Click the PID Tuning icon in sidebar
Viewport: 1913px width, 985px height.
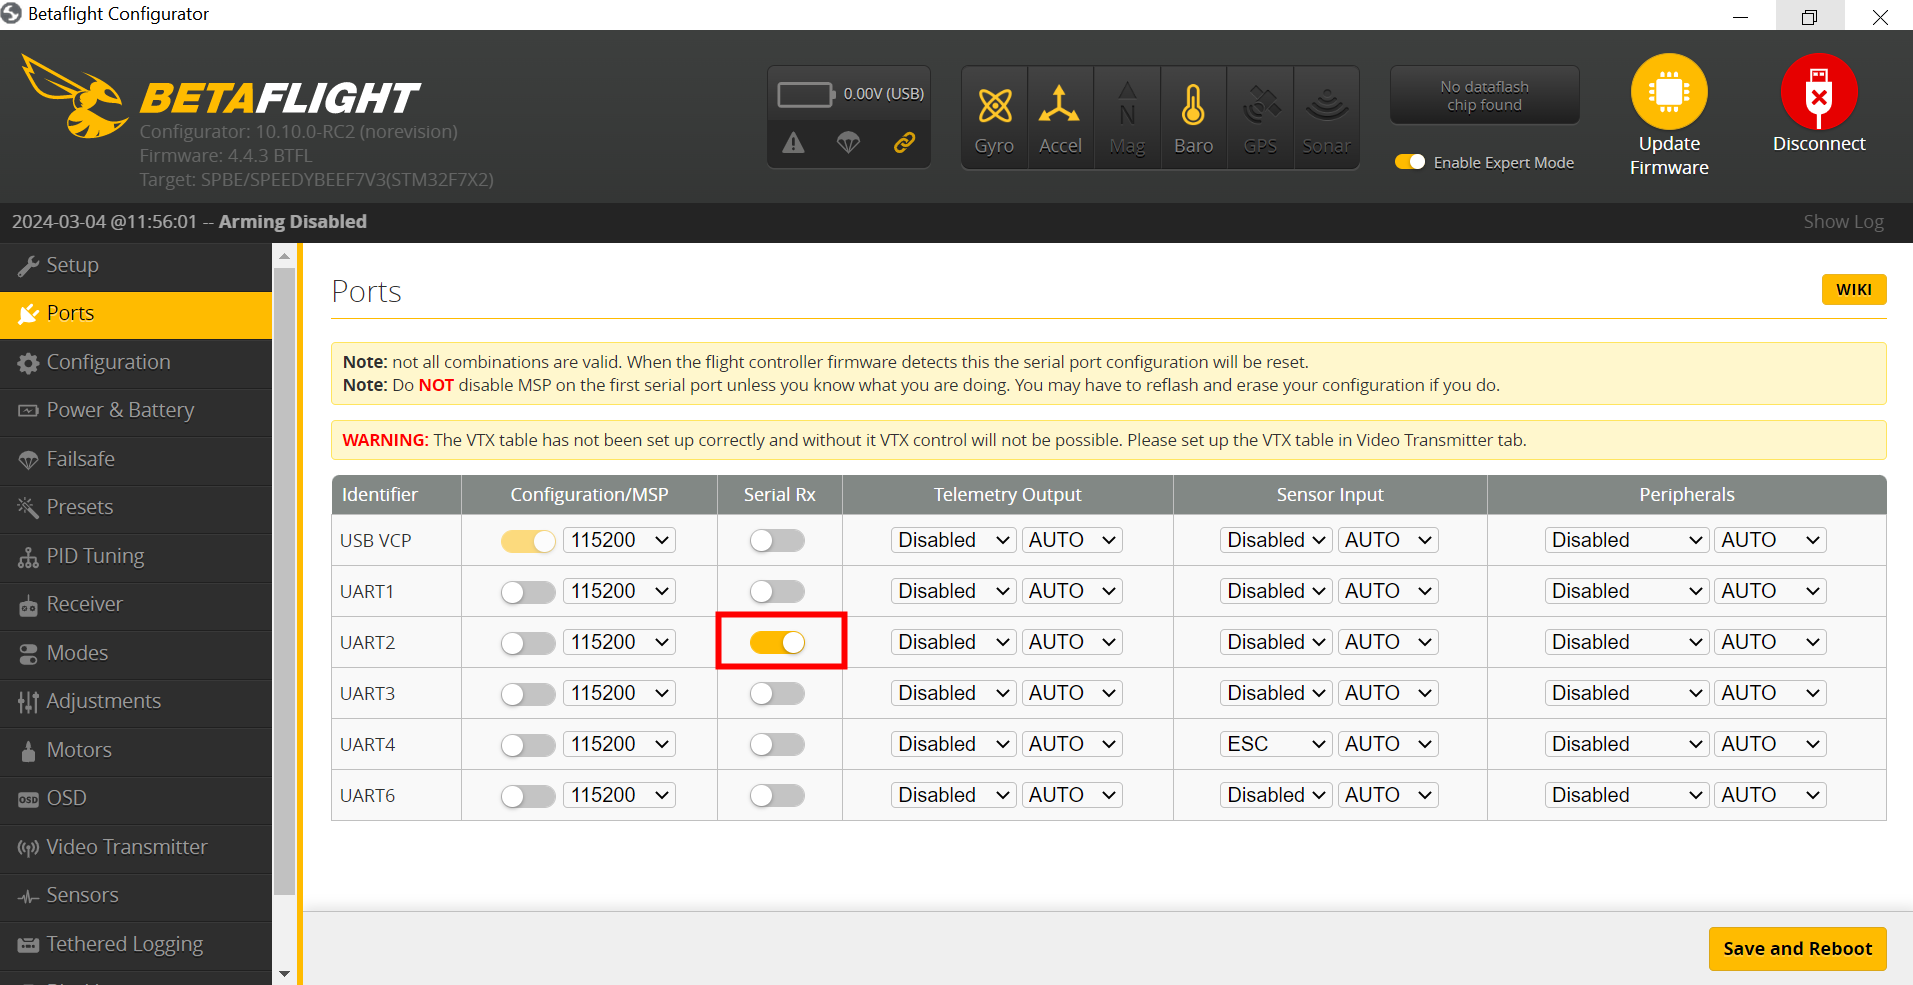point(28,557)
